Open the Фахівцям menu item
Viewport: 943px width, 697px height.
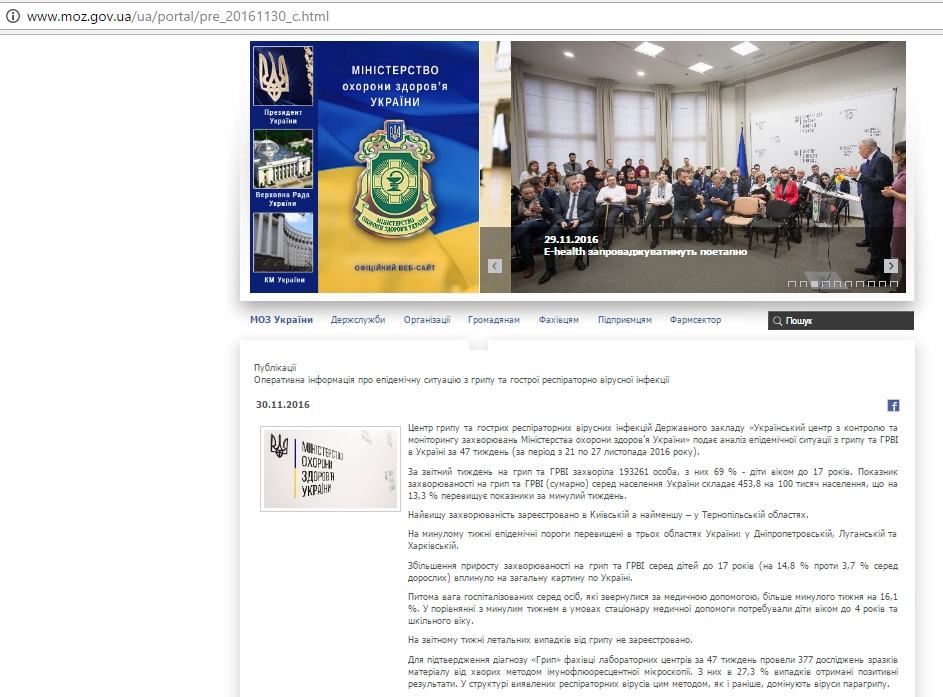559,320
